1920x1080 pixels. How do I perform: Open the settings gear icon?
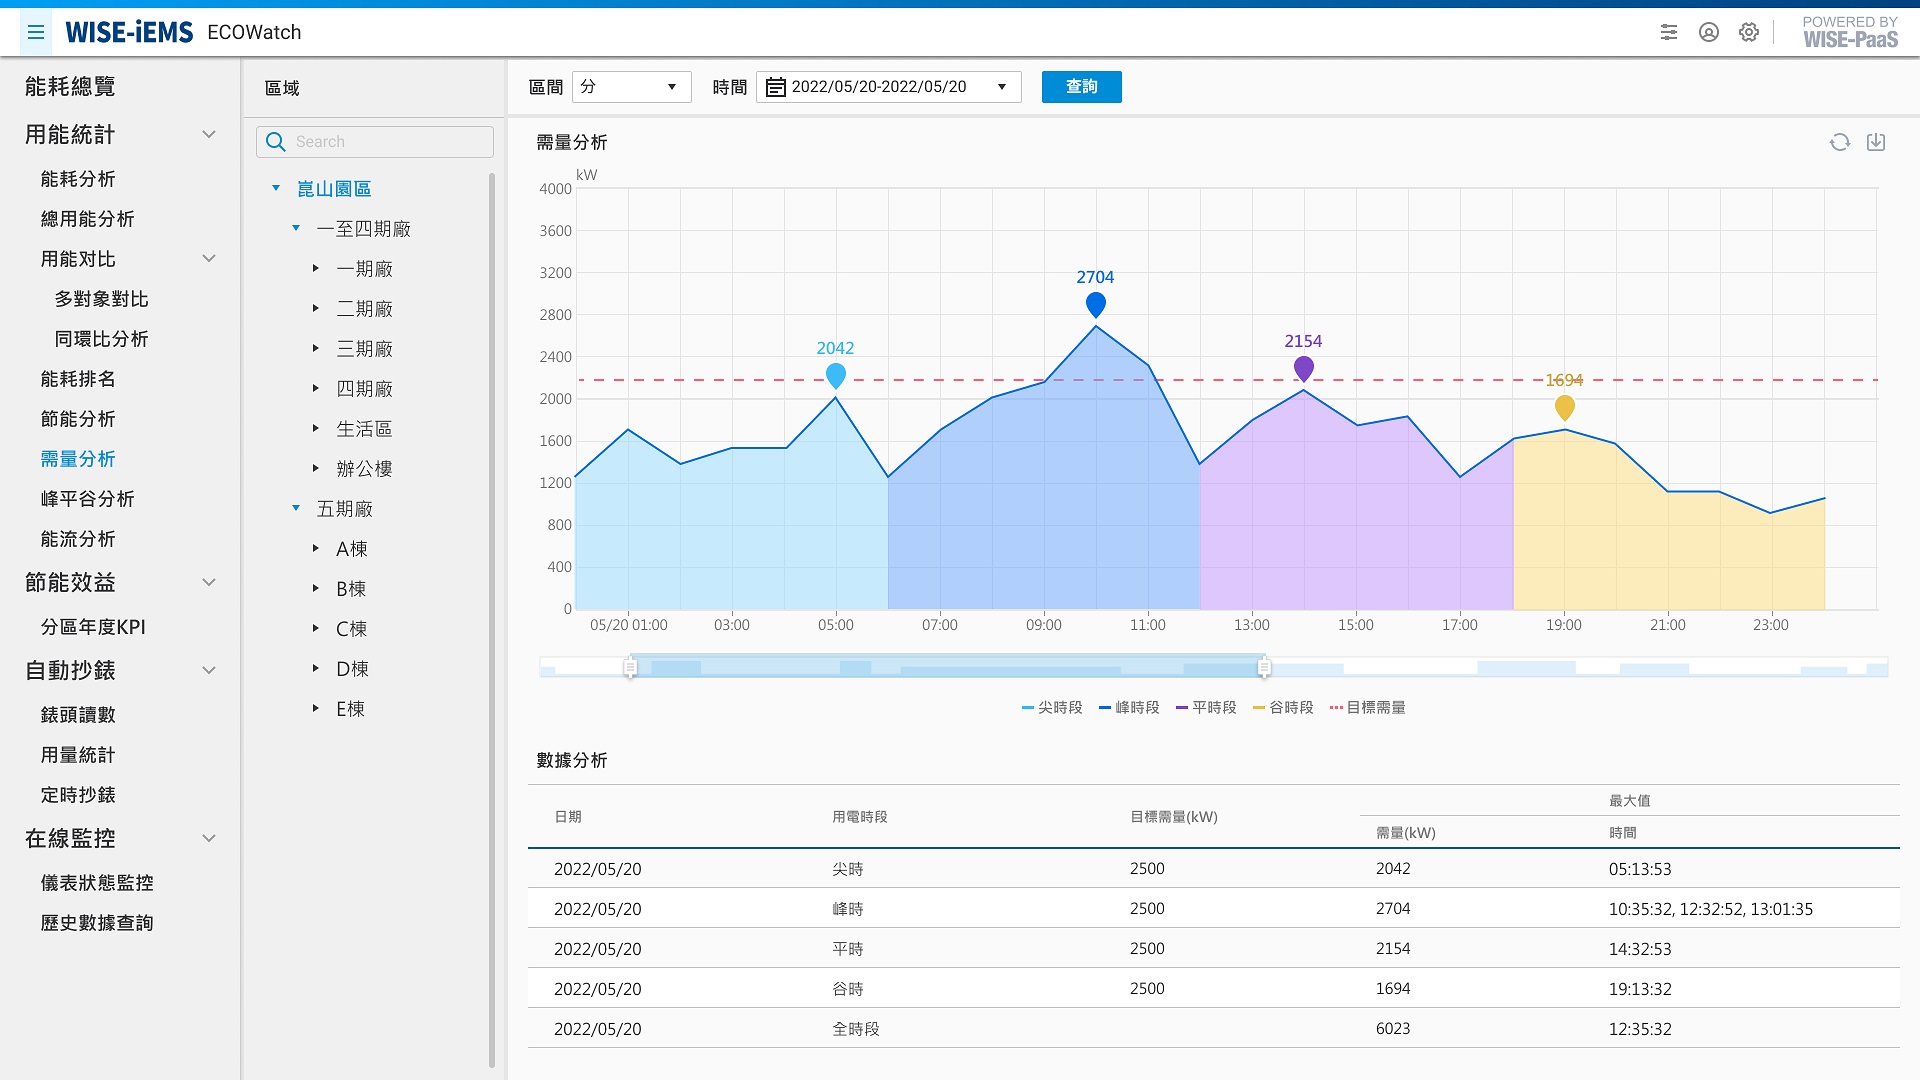tap(1748, 32)
